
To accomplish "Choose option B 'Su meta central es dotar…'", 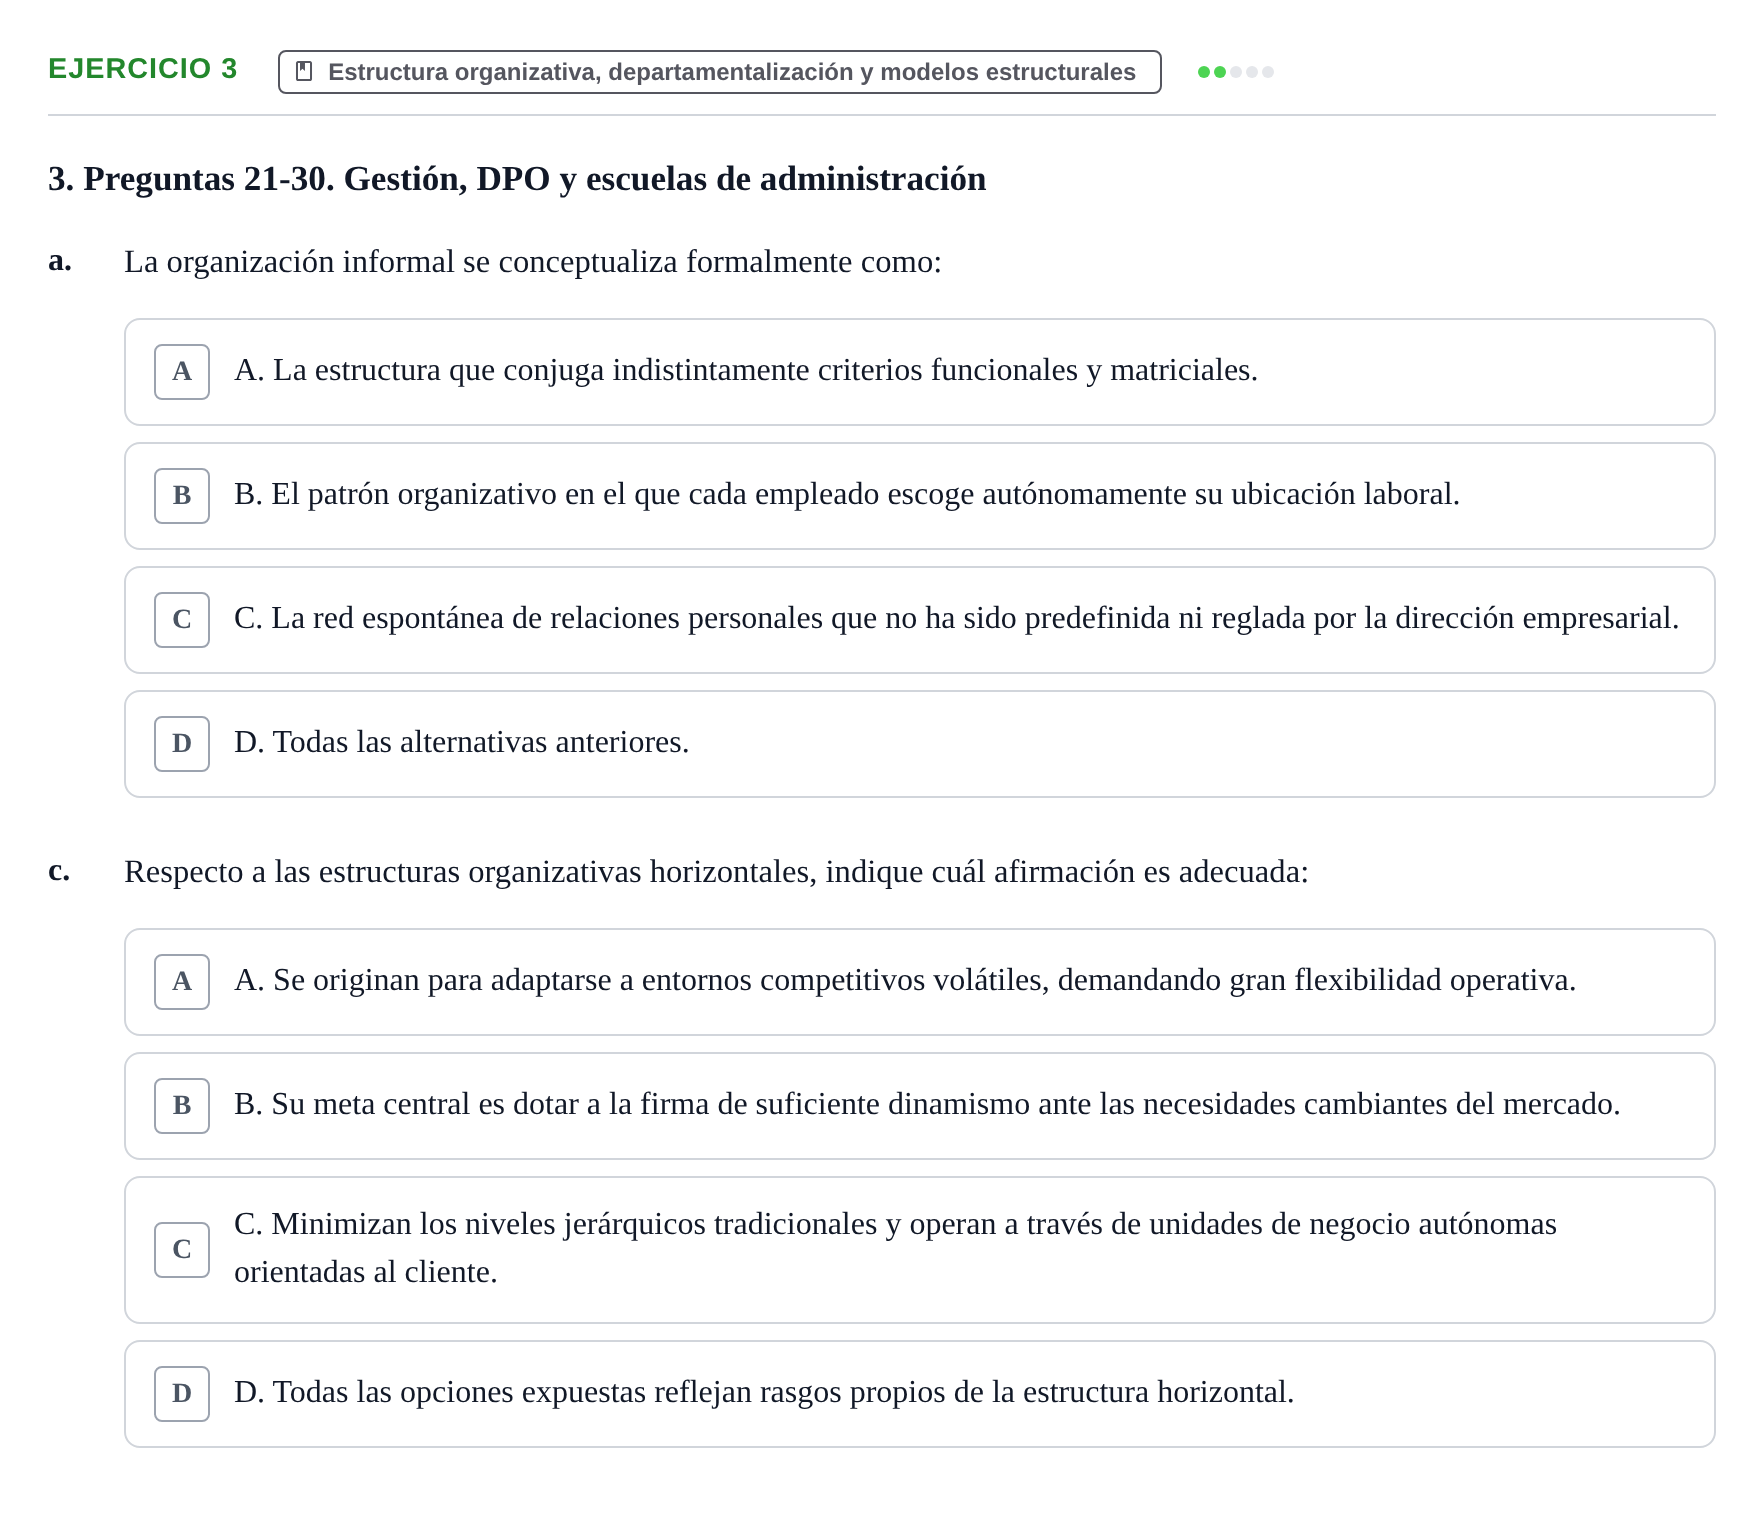I will (x=920, y=1106).
